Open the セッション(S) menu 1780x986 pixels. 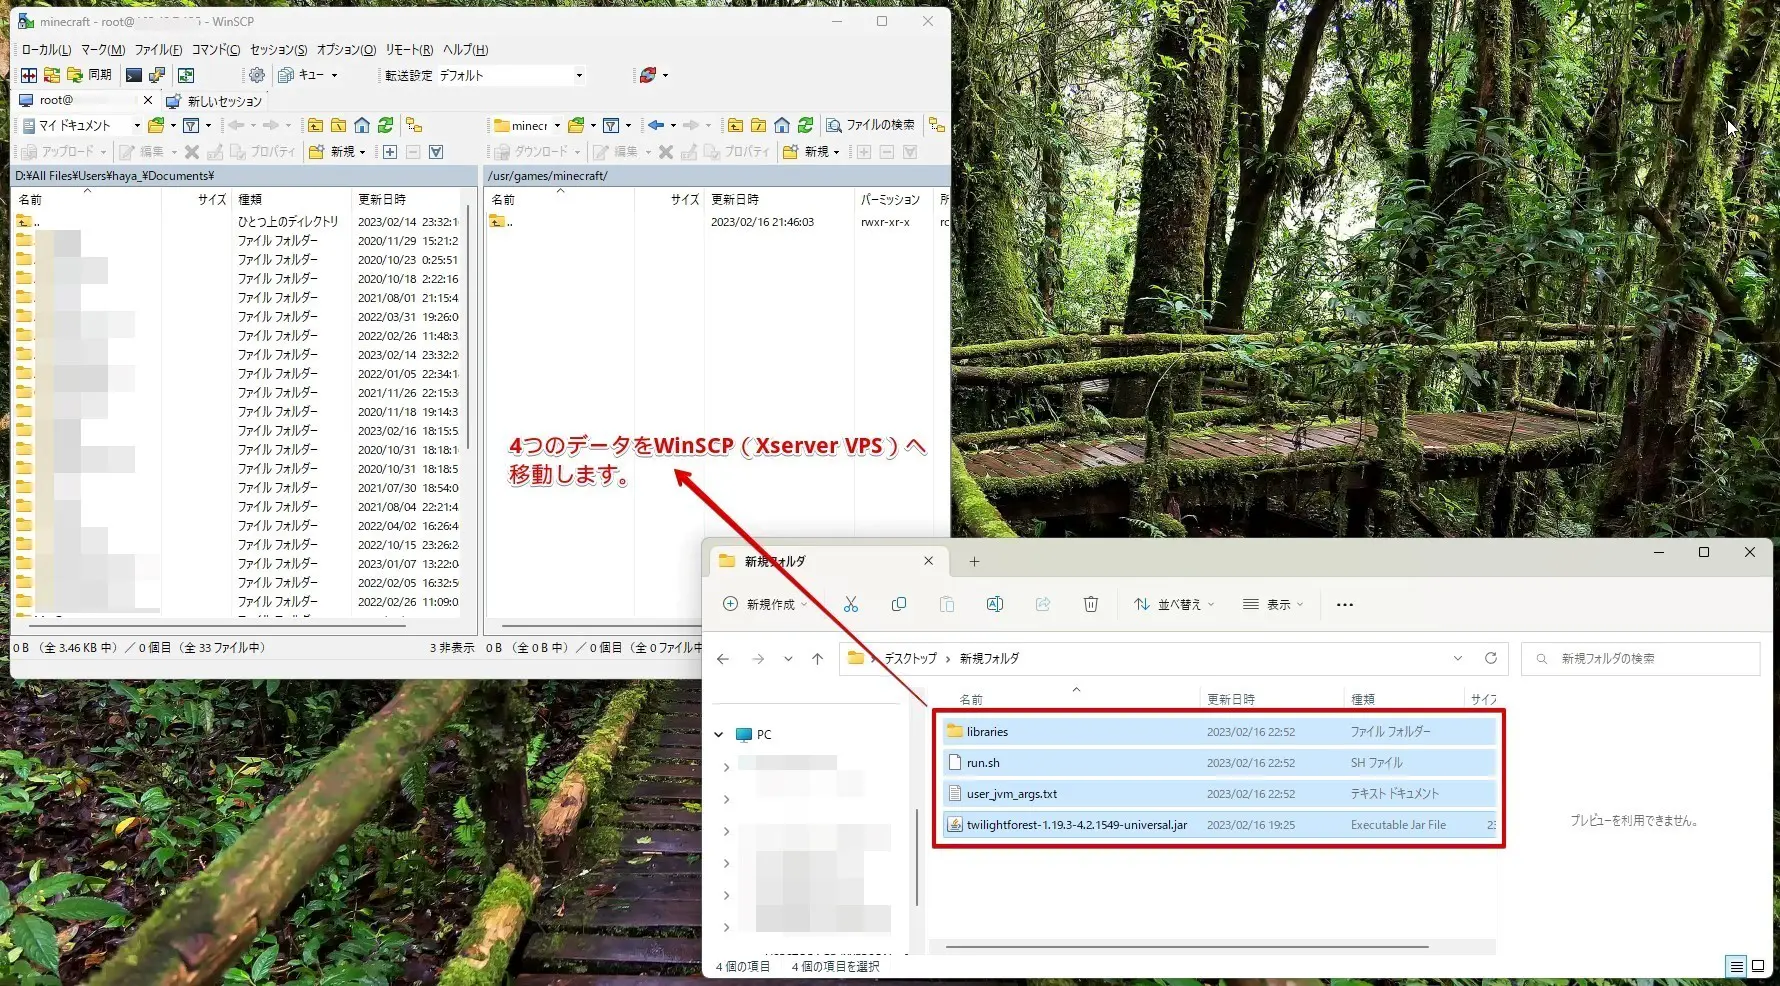[278, 49]
